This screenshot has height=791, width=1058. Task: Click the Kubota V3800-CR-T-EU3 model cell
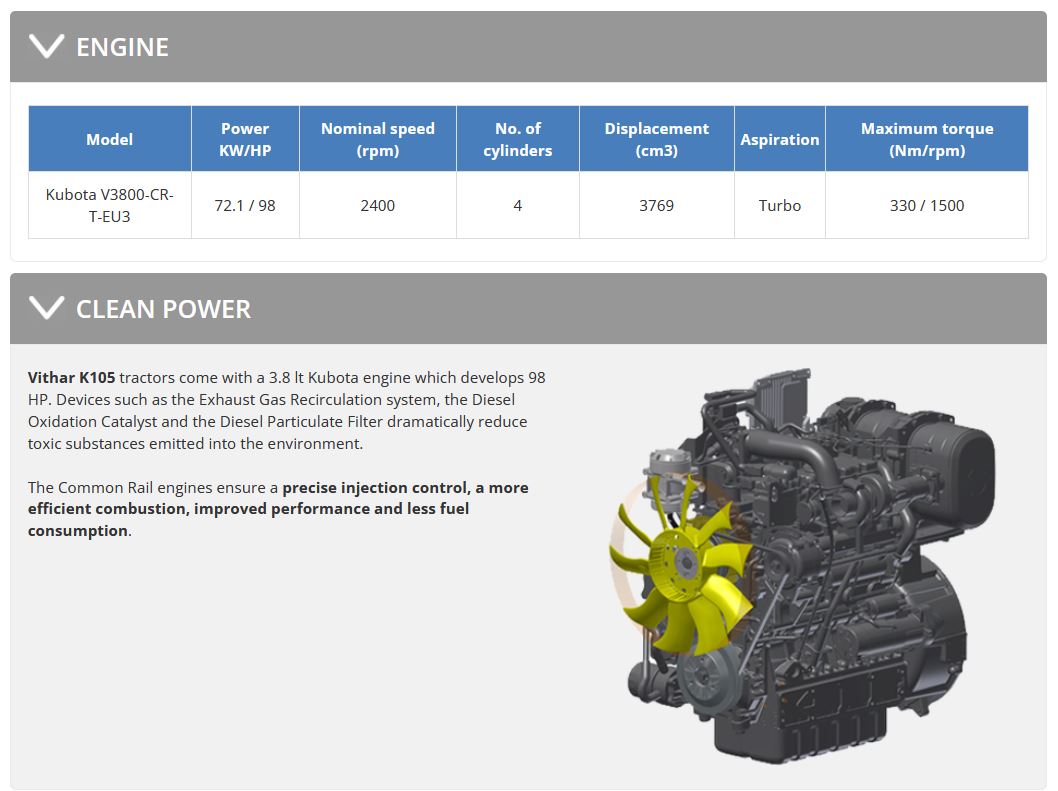tap(110, 205)
